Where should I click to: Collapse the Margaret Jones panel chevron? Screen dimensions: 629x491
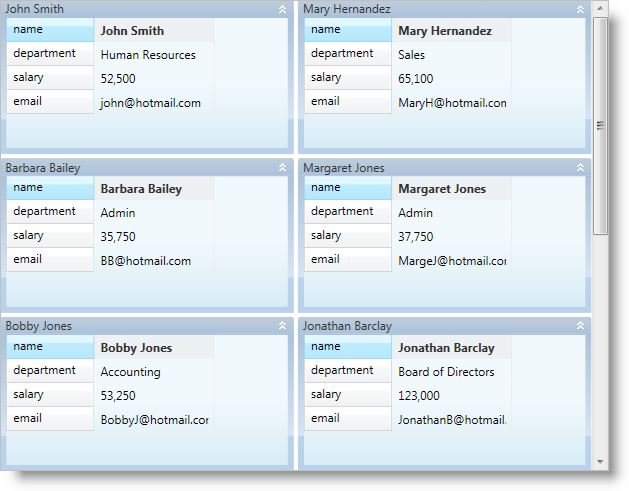pyautogui.click(x=580, y=168)
